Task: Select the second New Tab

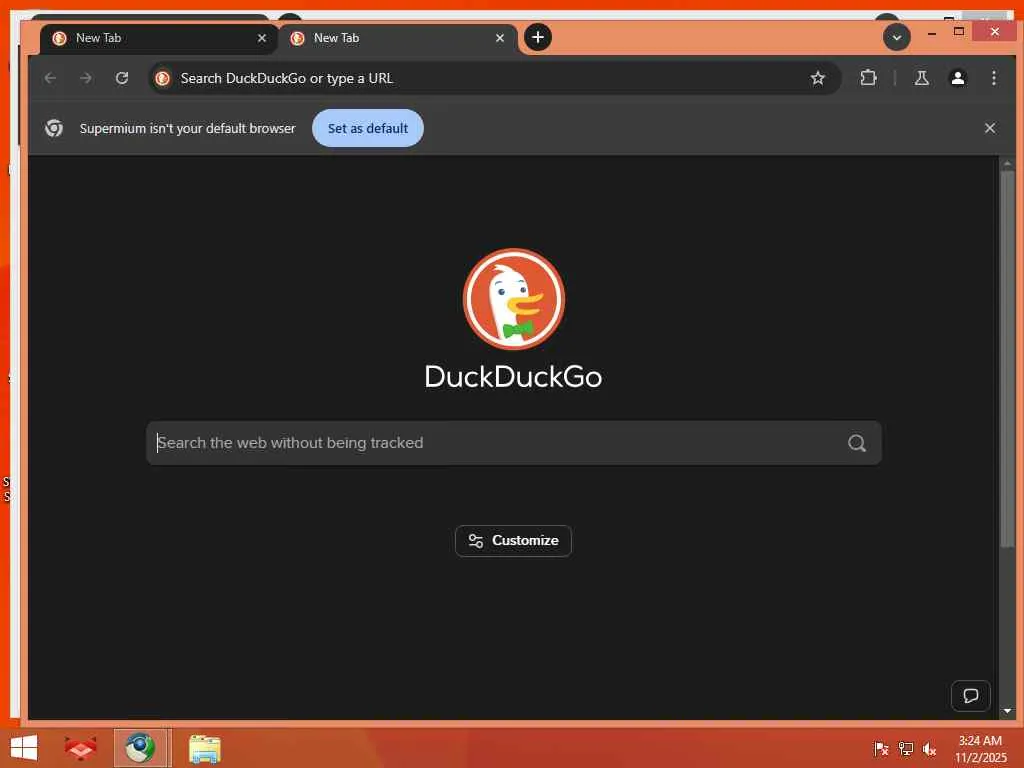Action: pos(397,39)
